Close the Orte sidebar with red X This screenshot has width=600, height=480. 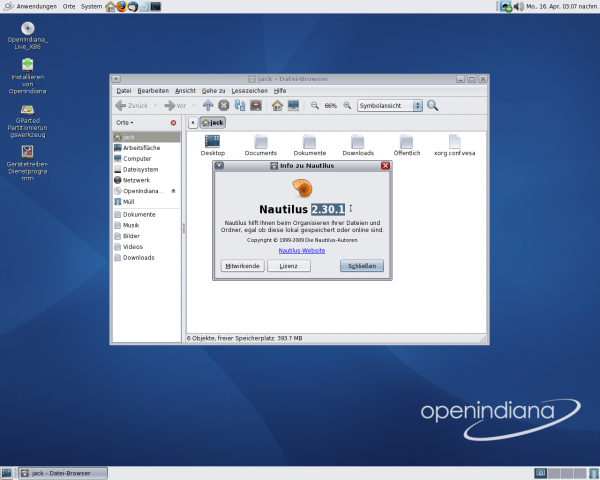(x=173, y=123)
